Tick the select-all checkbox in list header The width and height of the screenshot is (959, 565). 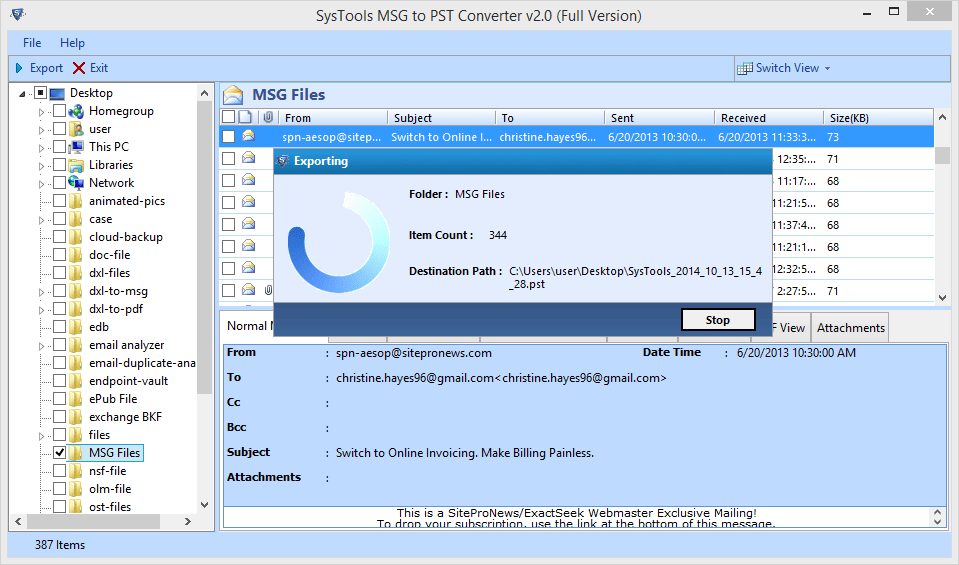[228, 117]
